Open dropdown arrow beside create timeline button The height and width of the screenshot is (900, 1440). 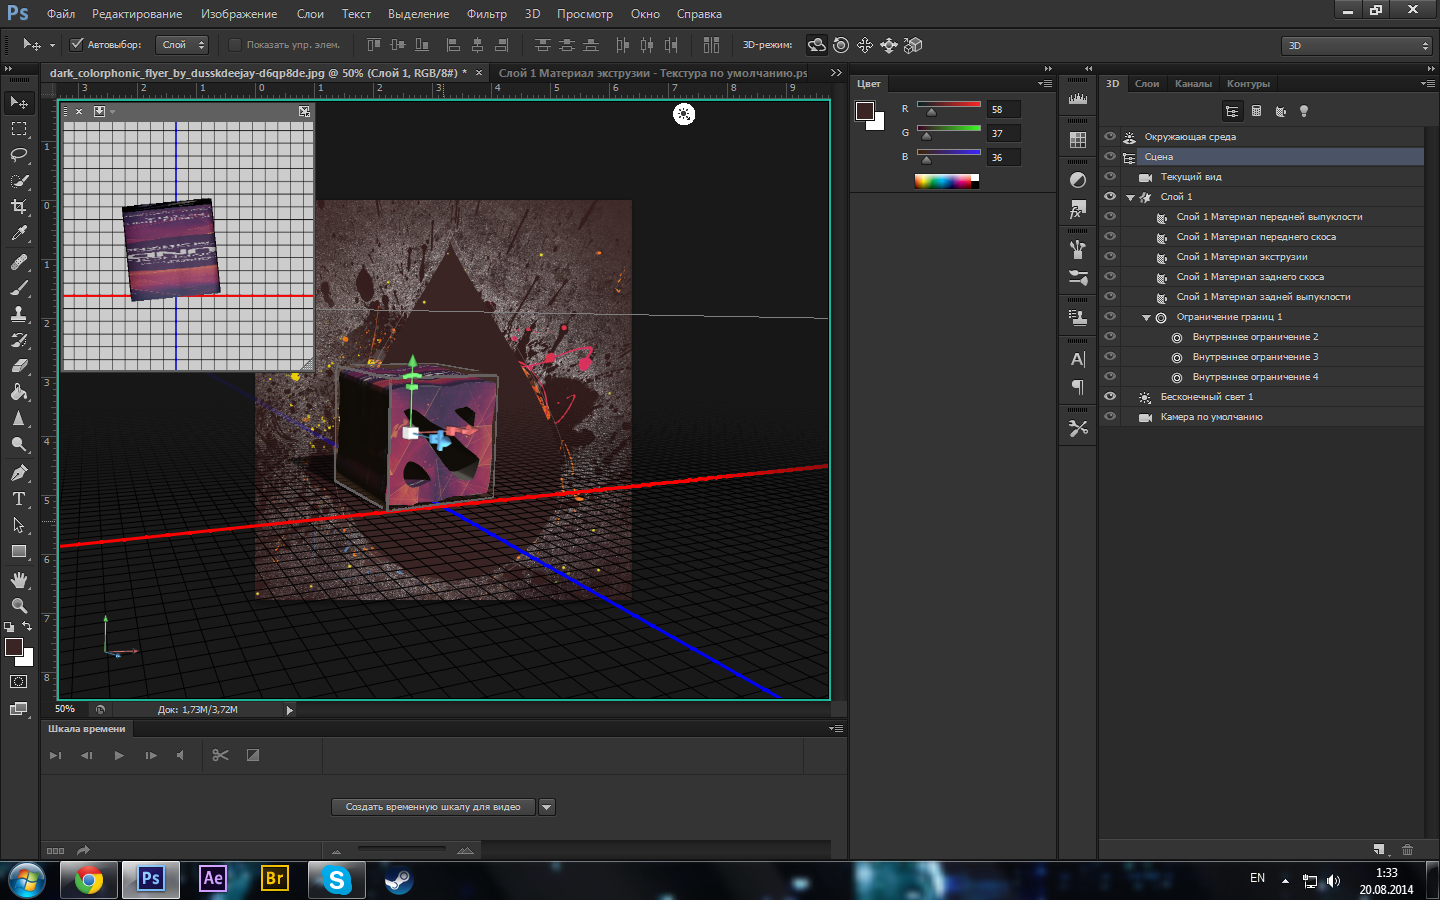tap(546, 807)
